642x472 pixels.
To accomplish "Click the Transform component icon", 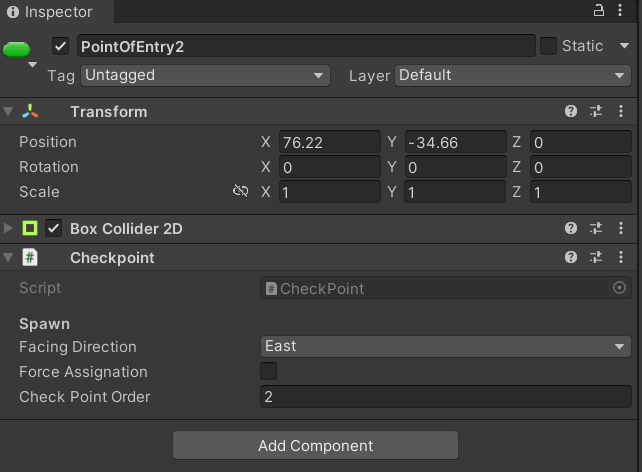I will [30, 111].
